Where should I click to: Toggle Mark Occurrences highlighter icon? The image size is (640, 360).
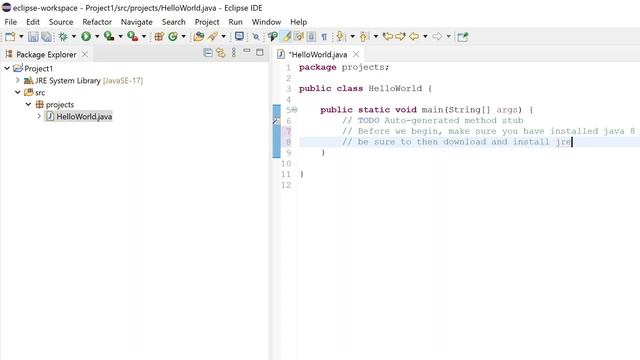[x=287, y=37]
